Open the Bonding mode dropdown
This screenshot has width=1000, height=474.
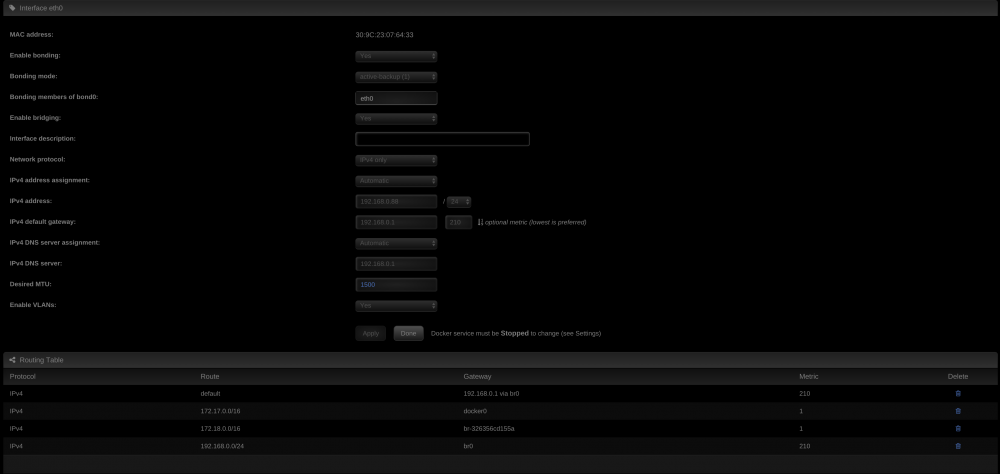(x=396, y=77)
